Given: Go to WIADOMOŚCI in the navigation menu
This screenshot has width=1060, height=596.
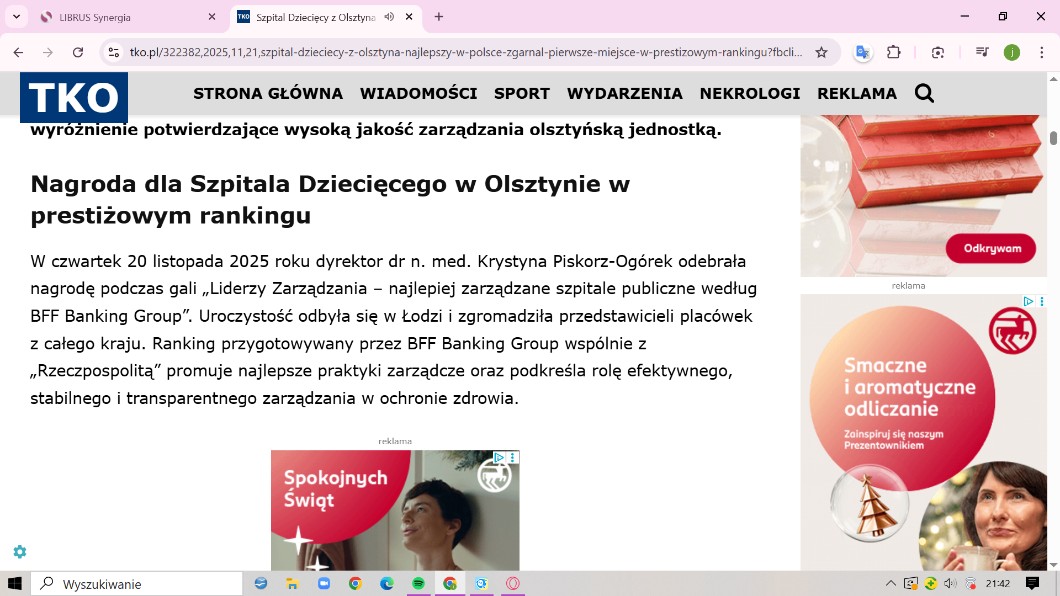Looking at the screenshot, I should coord(418,93).
